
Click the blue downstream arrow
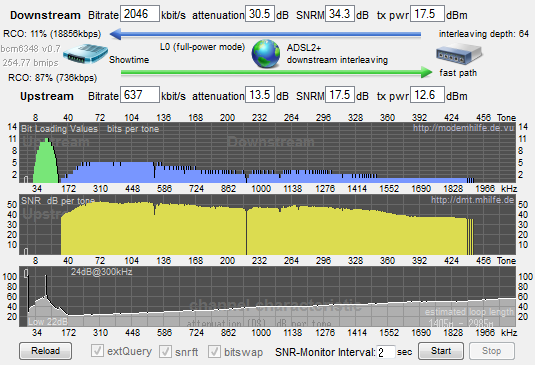coord(265,34)
